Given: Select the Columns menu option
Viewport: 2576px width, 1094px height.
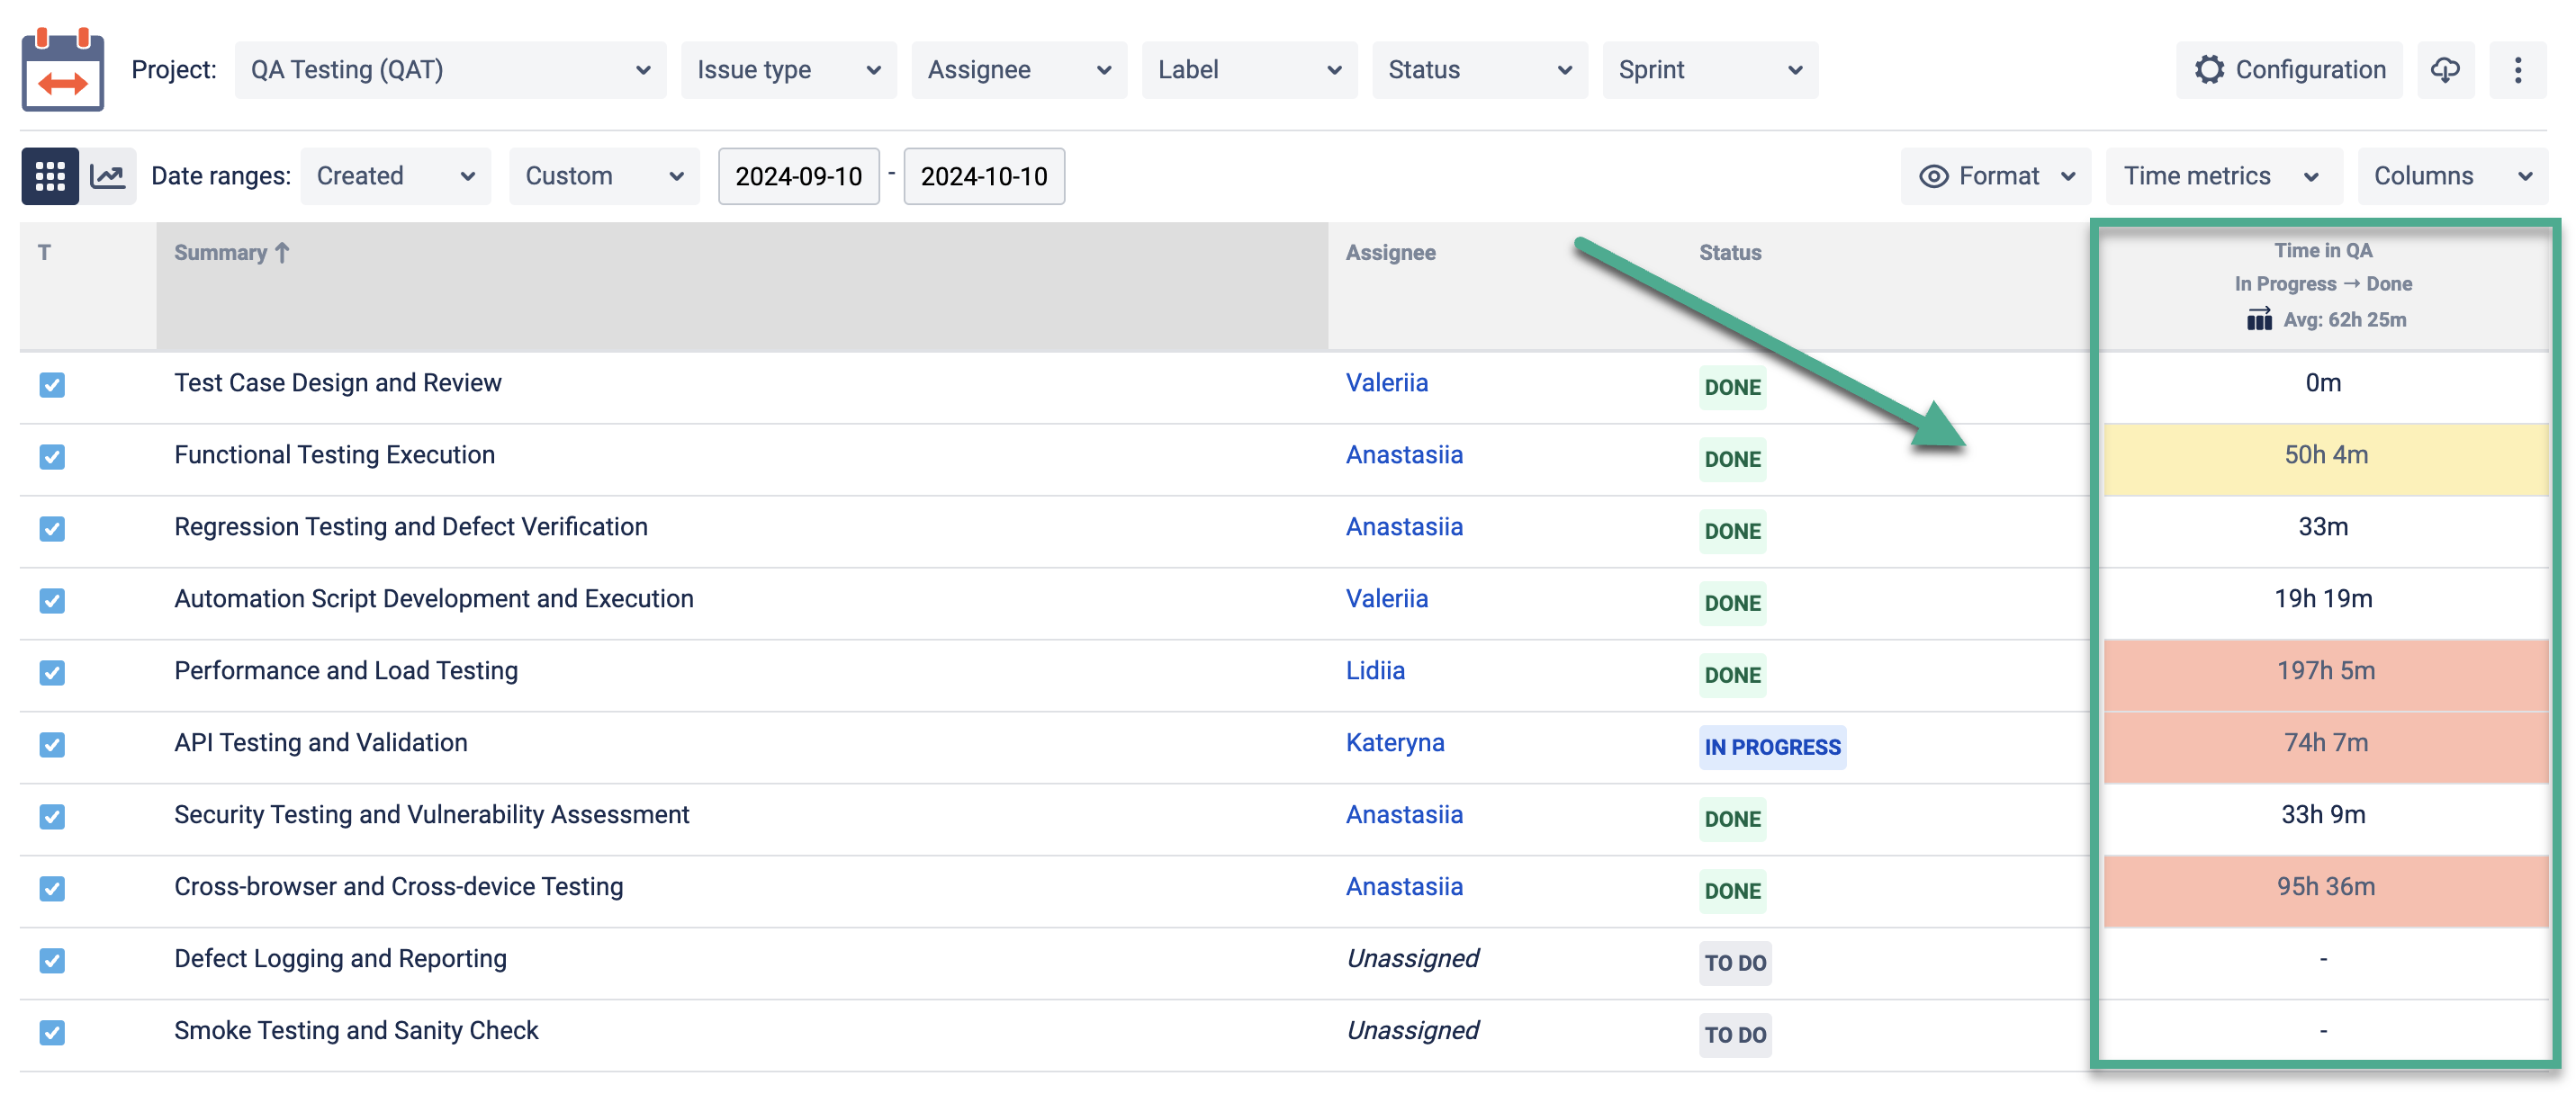Looking at the screenshot, I should click(x=2449, y=175).
